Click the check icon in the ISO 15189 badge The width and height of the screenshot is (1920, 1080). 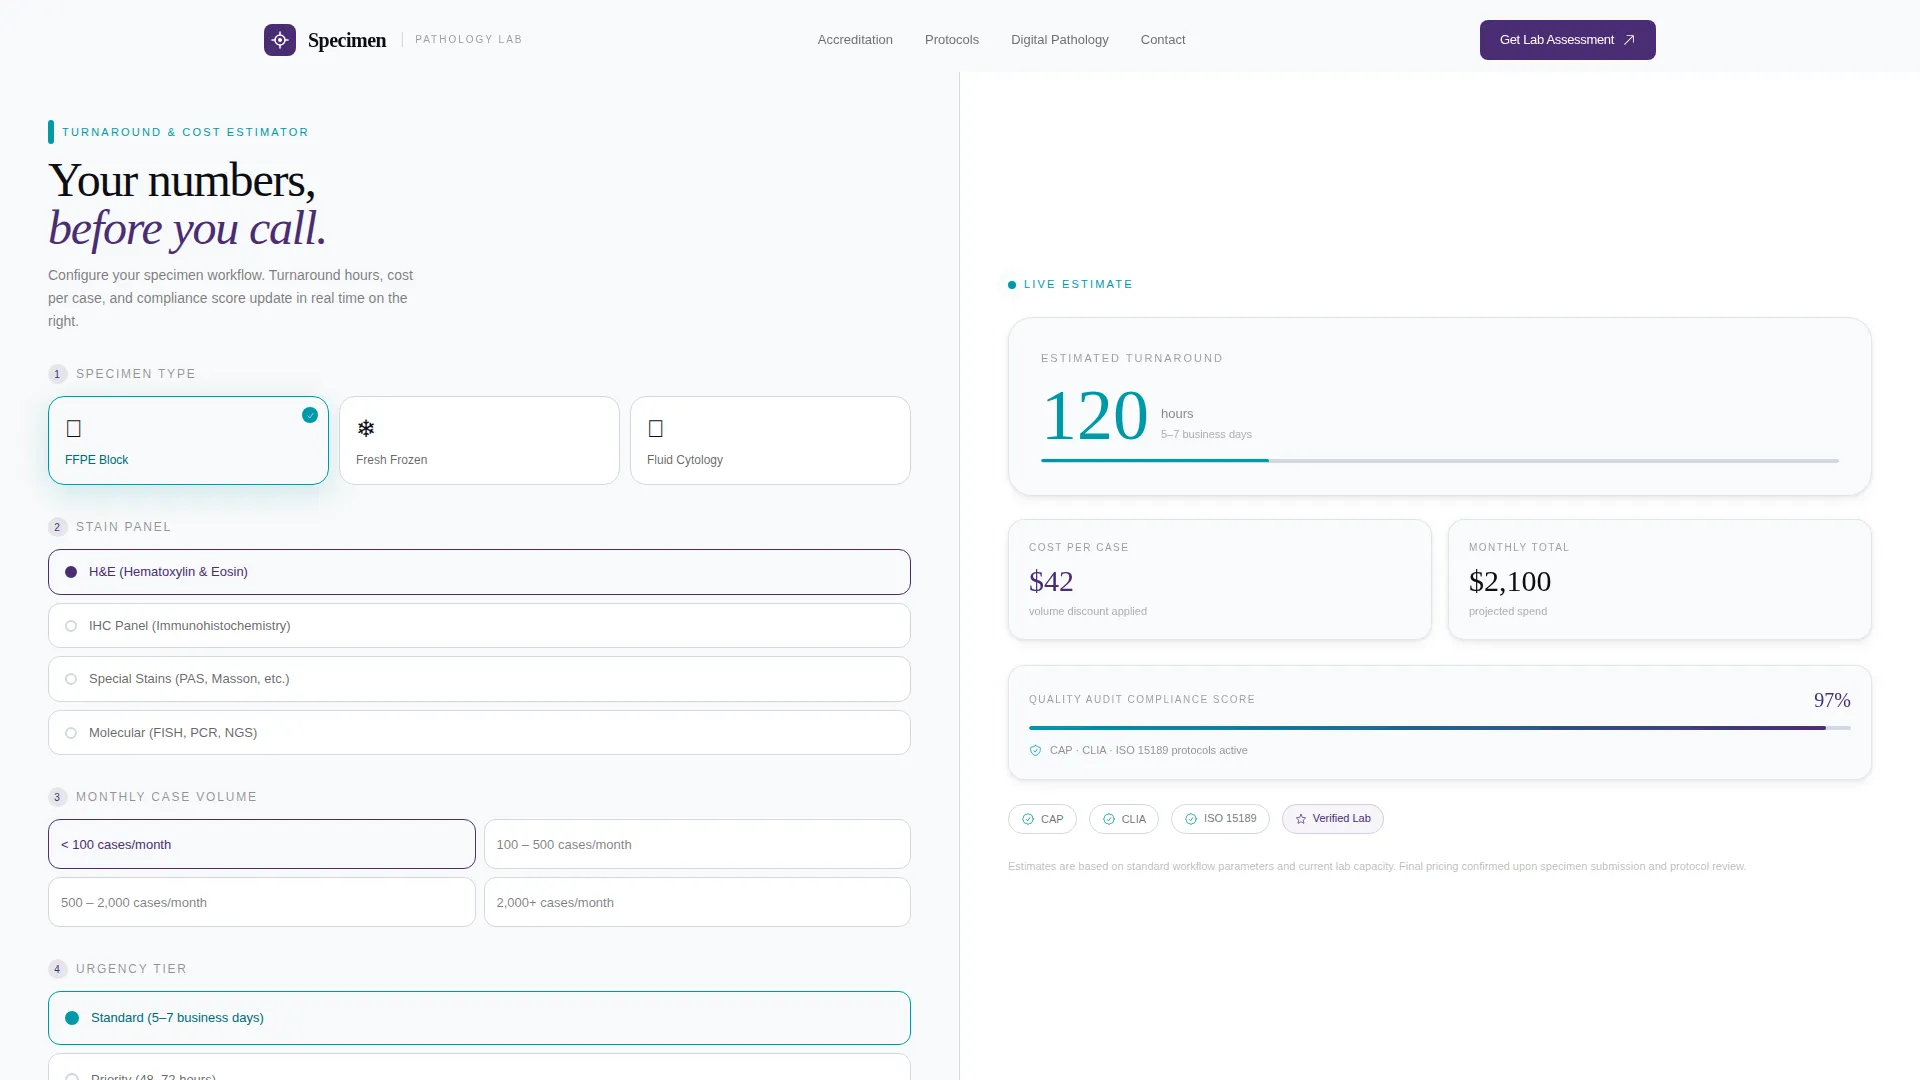pyautogui.click(x=1191, y=819)
